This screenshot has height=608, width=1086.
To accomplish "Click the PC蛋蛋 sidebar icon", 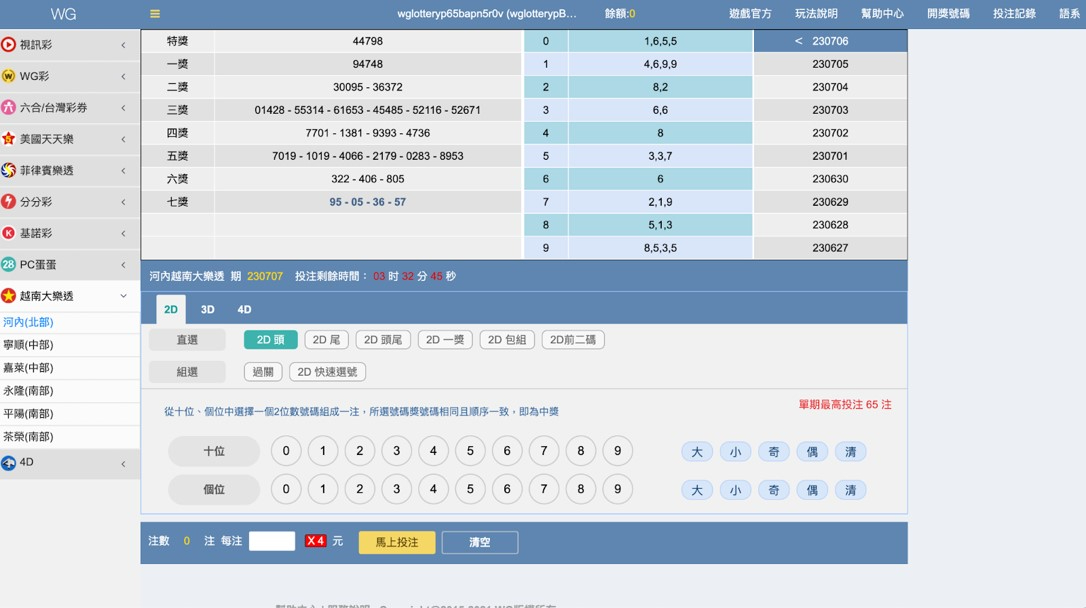I will [x=9, y=265].
